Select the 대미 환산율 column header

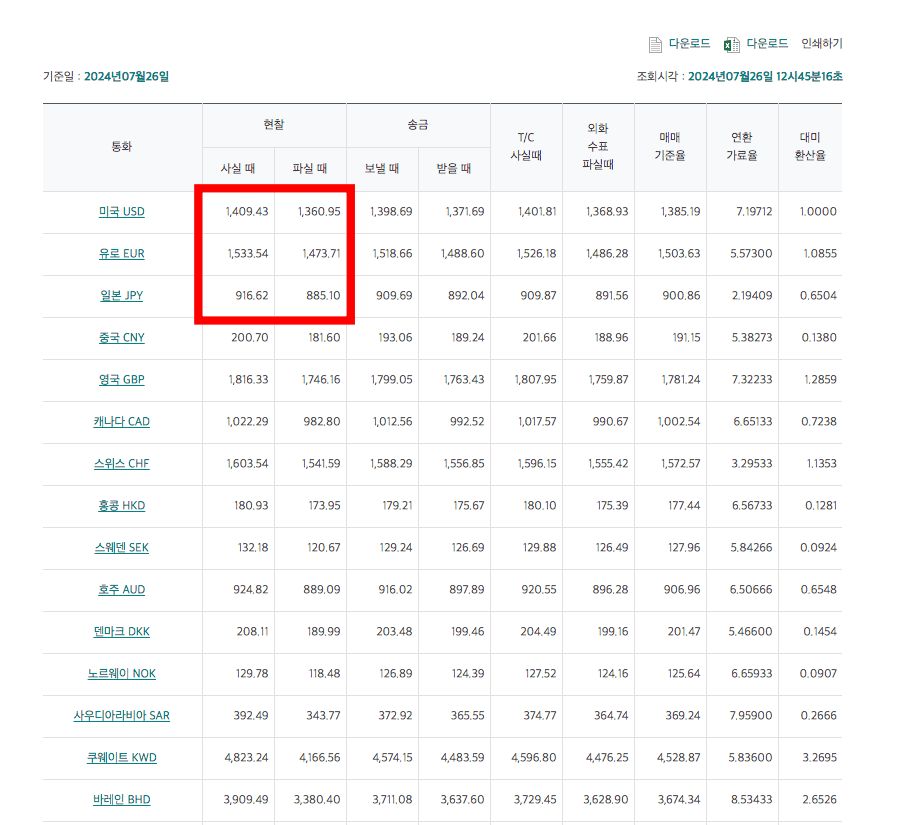[x=811, y=146]
